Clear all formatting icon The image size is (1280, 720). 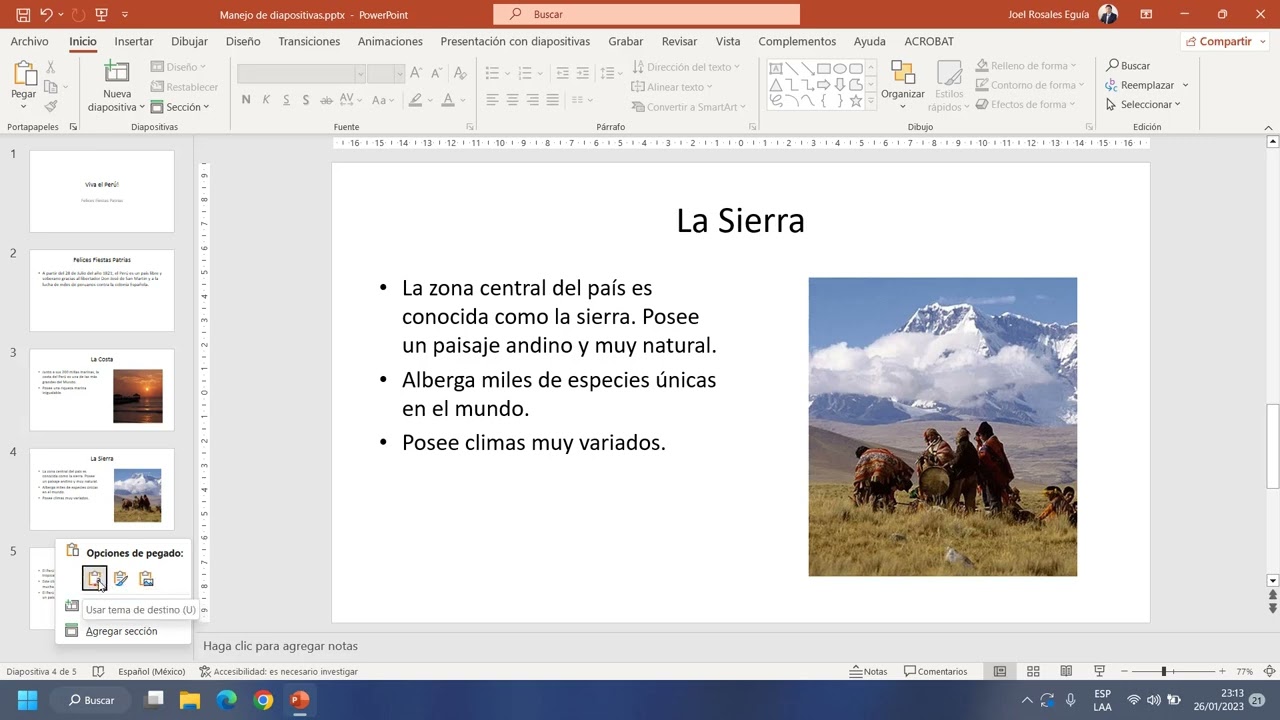pos(462,74)
